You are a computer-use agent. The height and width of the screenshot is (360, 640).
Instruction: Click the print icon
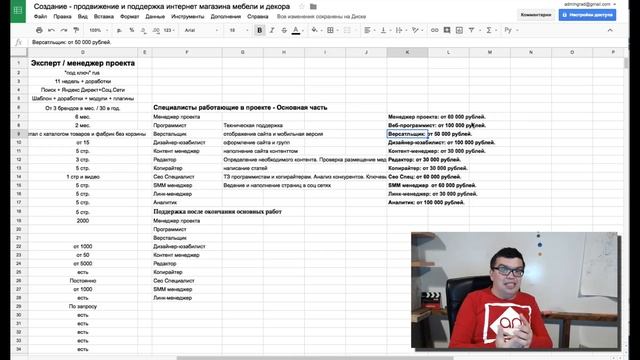coord(39,30)
